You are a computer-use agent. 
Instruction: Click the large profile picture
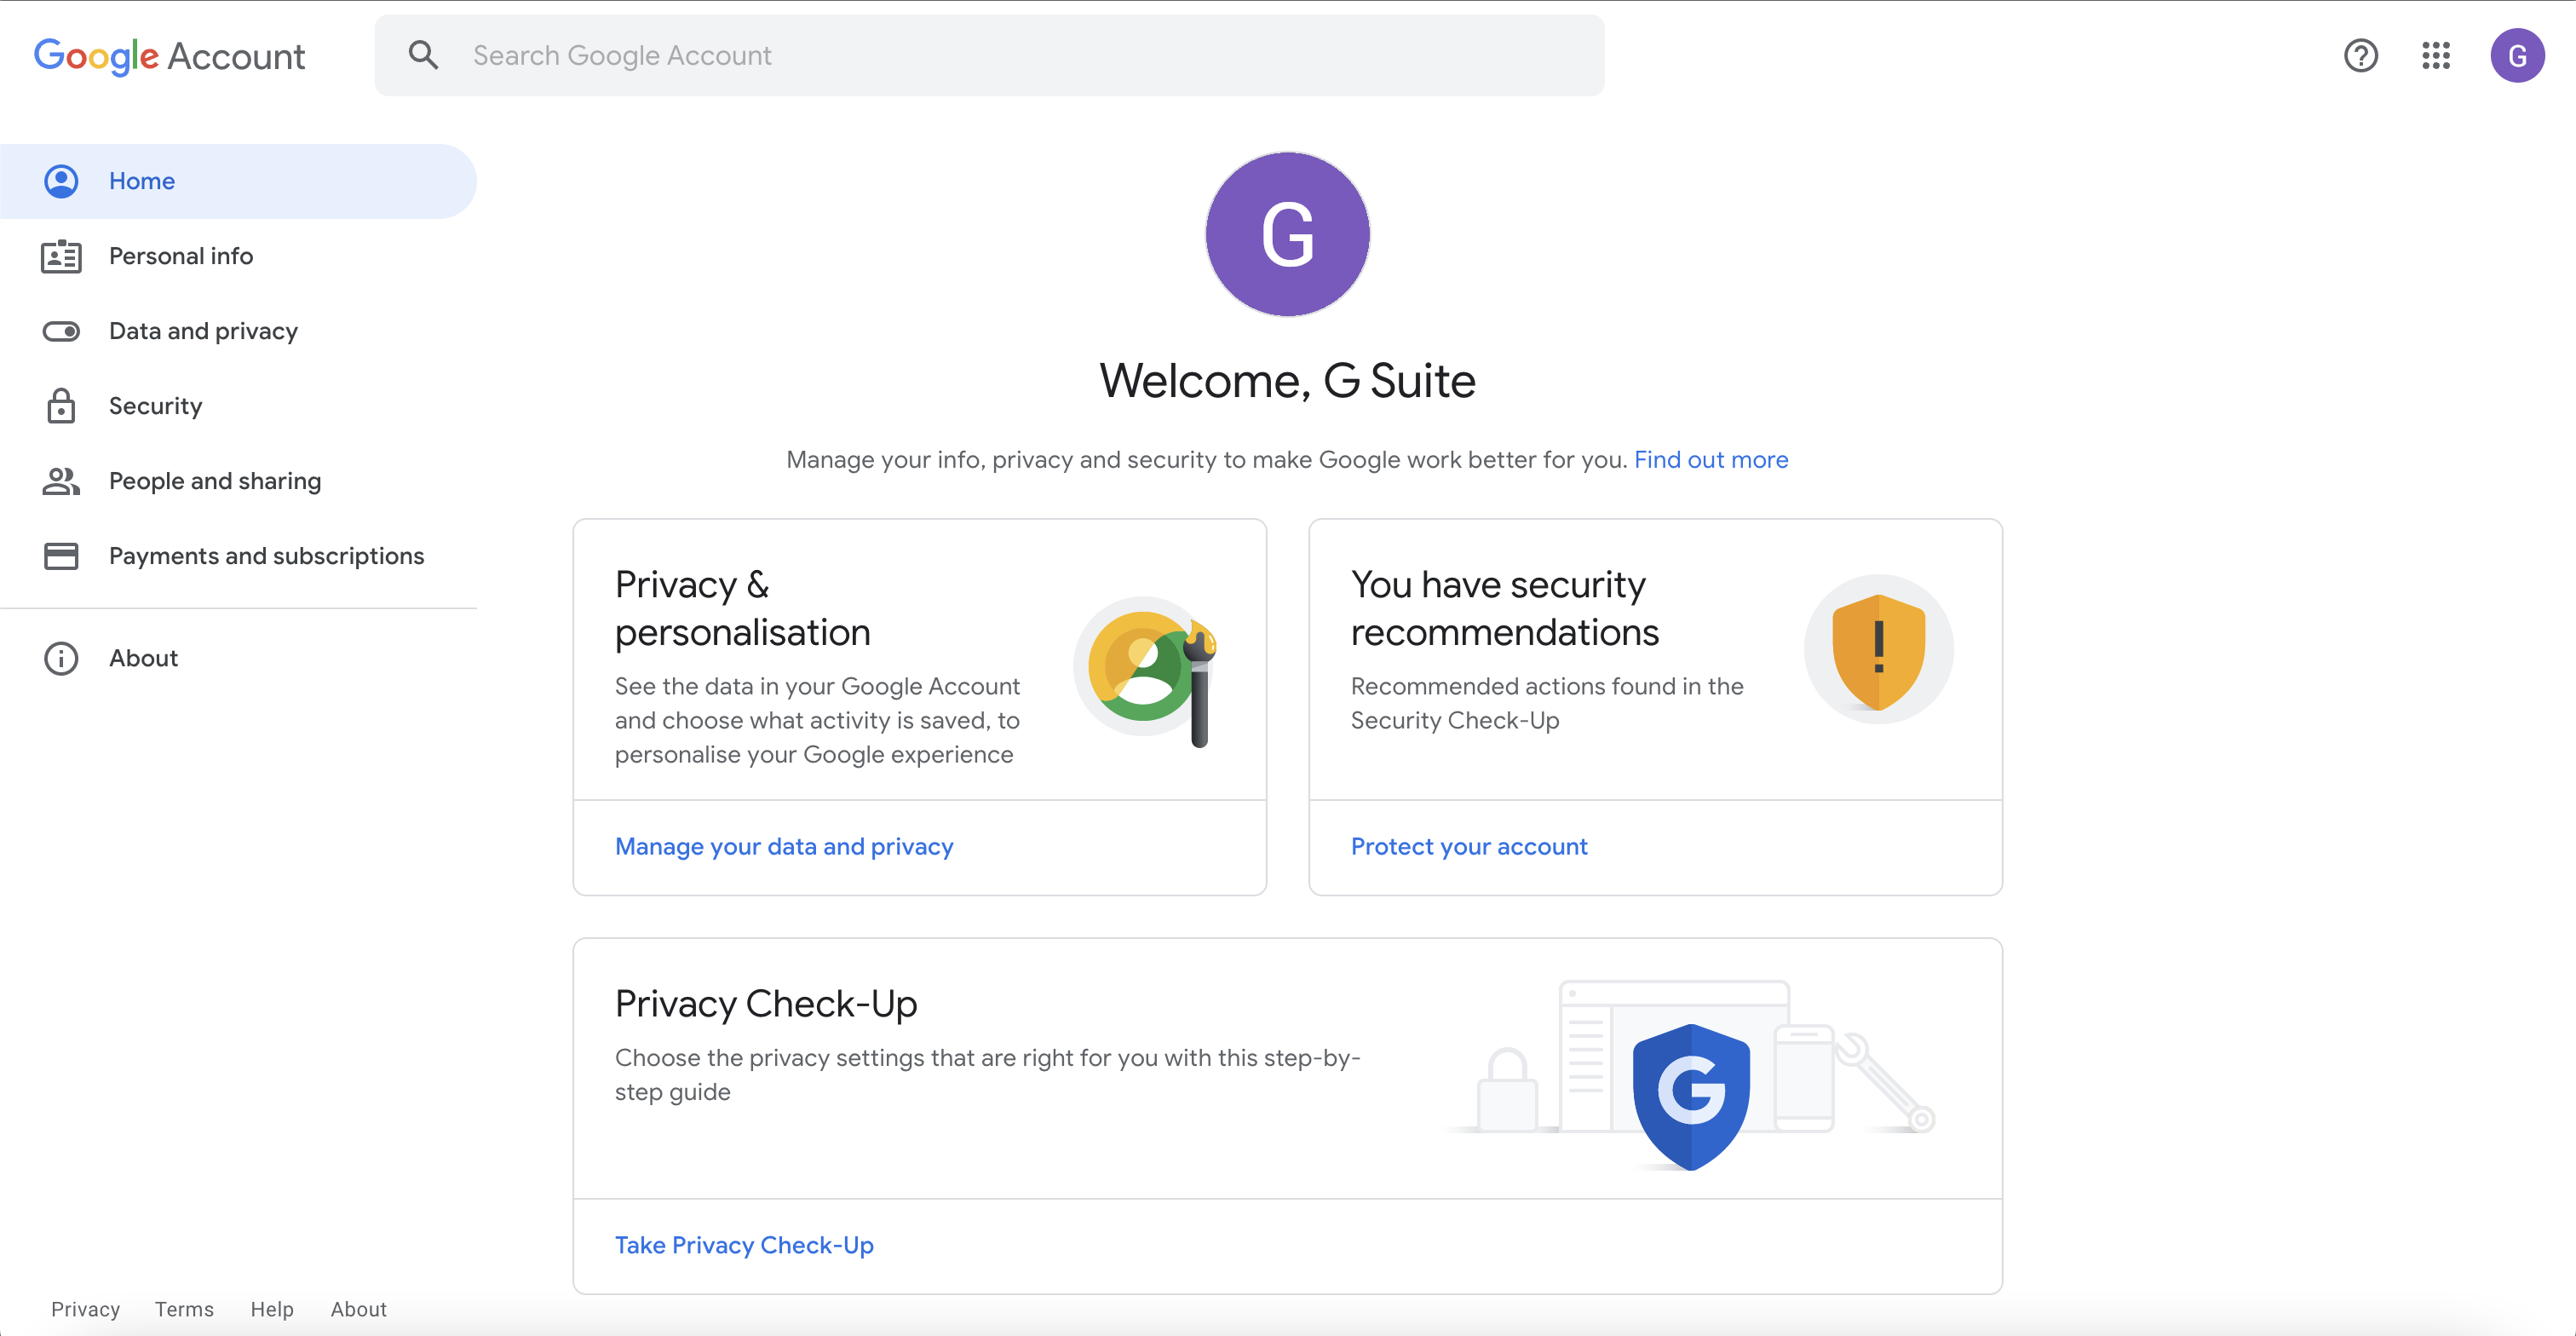1287,234
